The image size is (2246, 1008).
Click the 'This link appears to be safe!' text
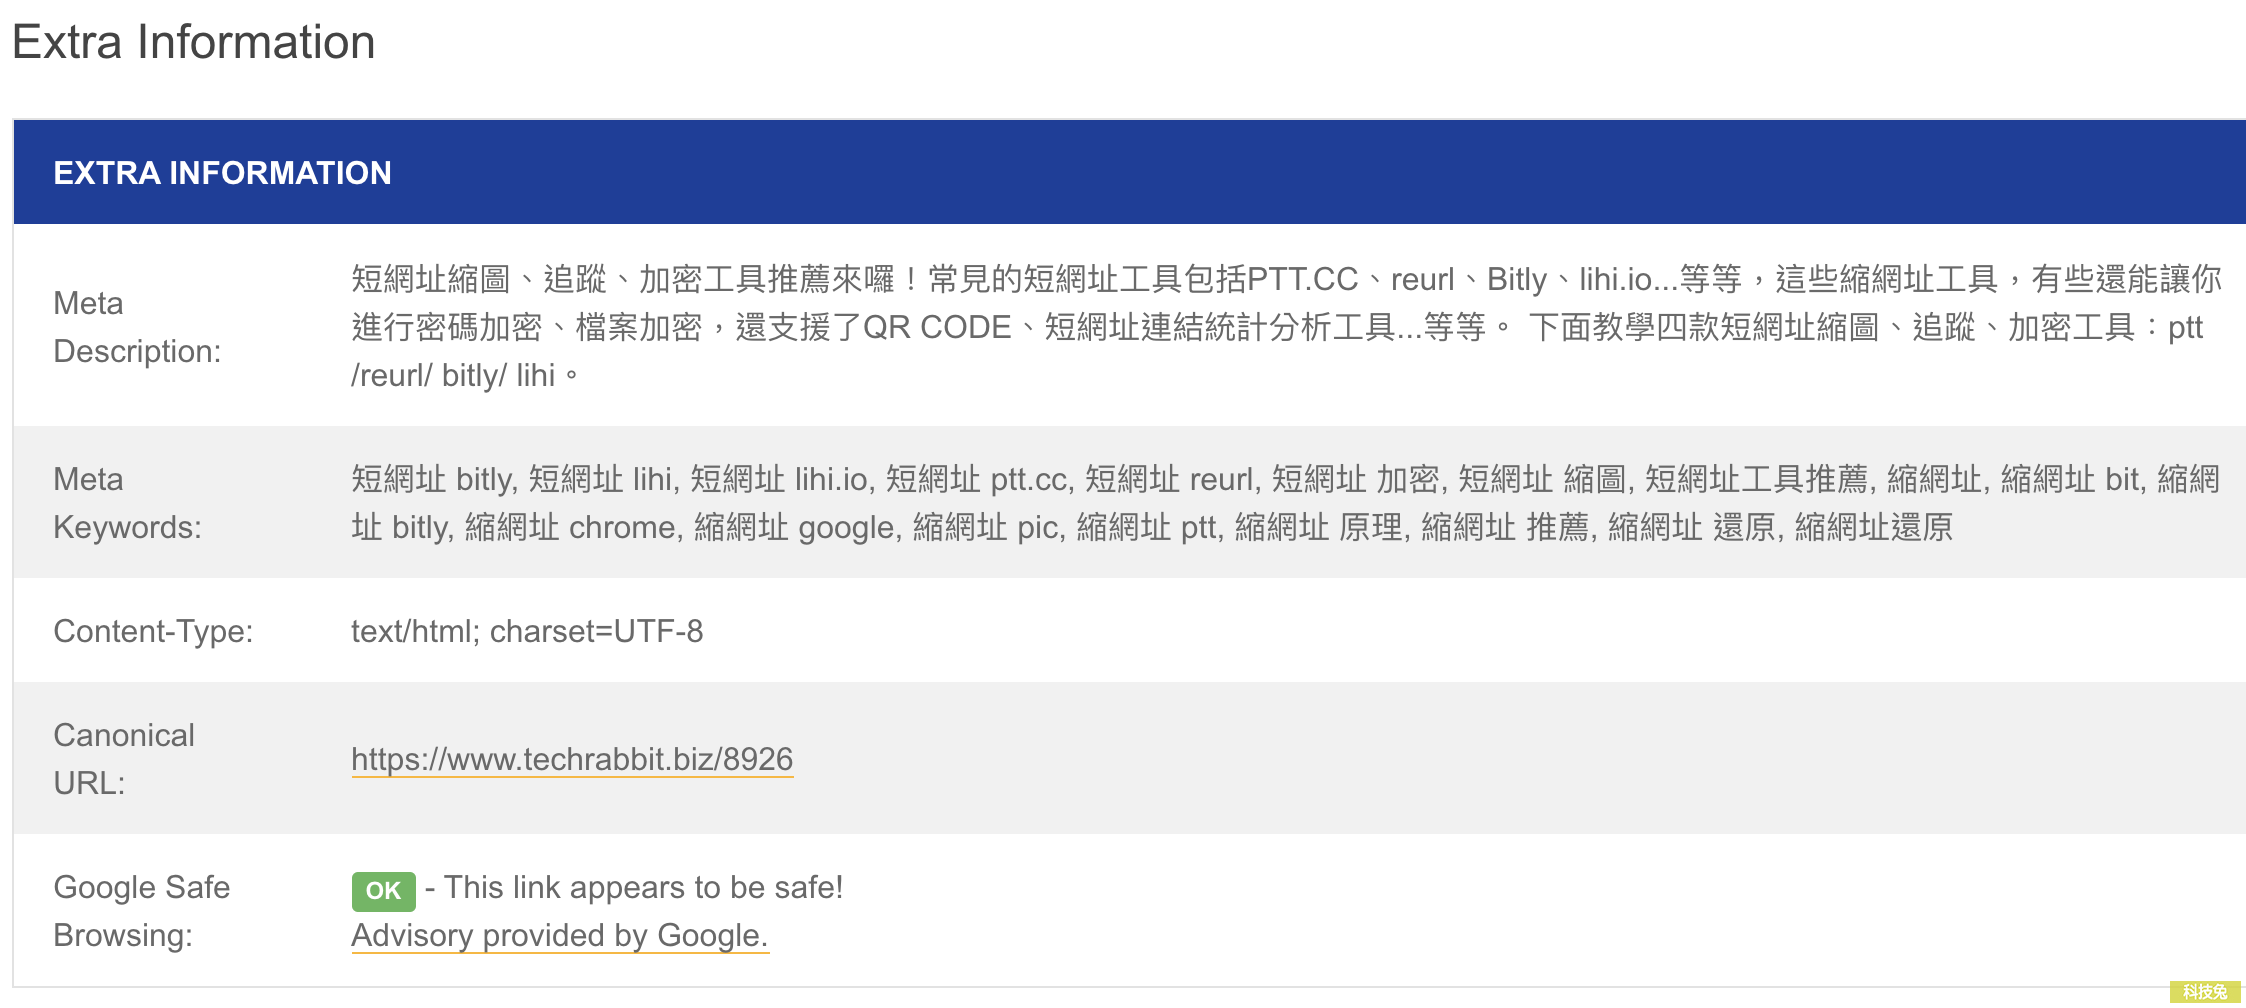643,887
